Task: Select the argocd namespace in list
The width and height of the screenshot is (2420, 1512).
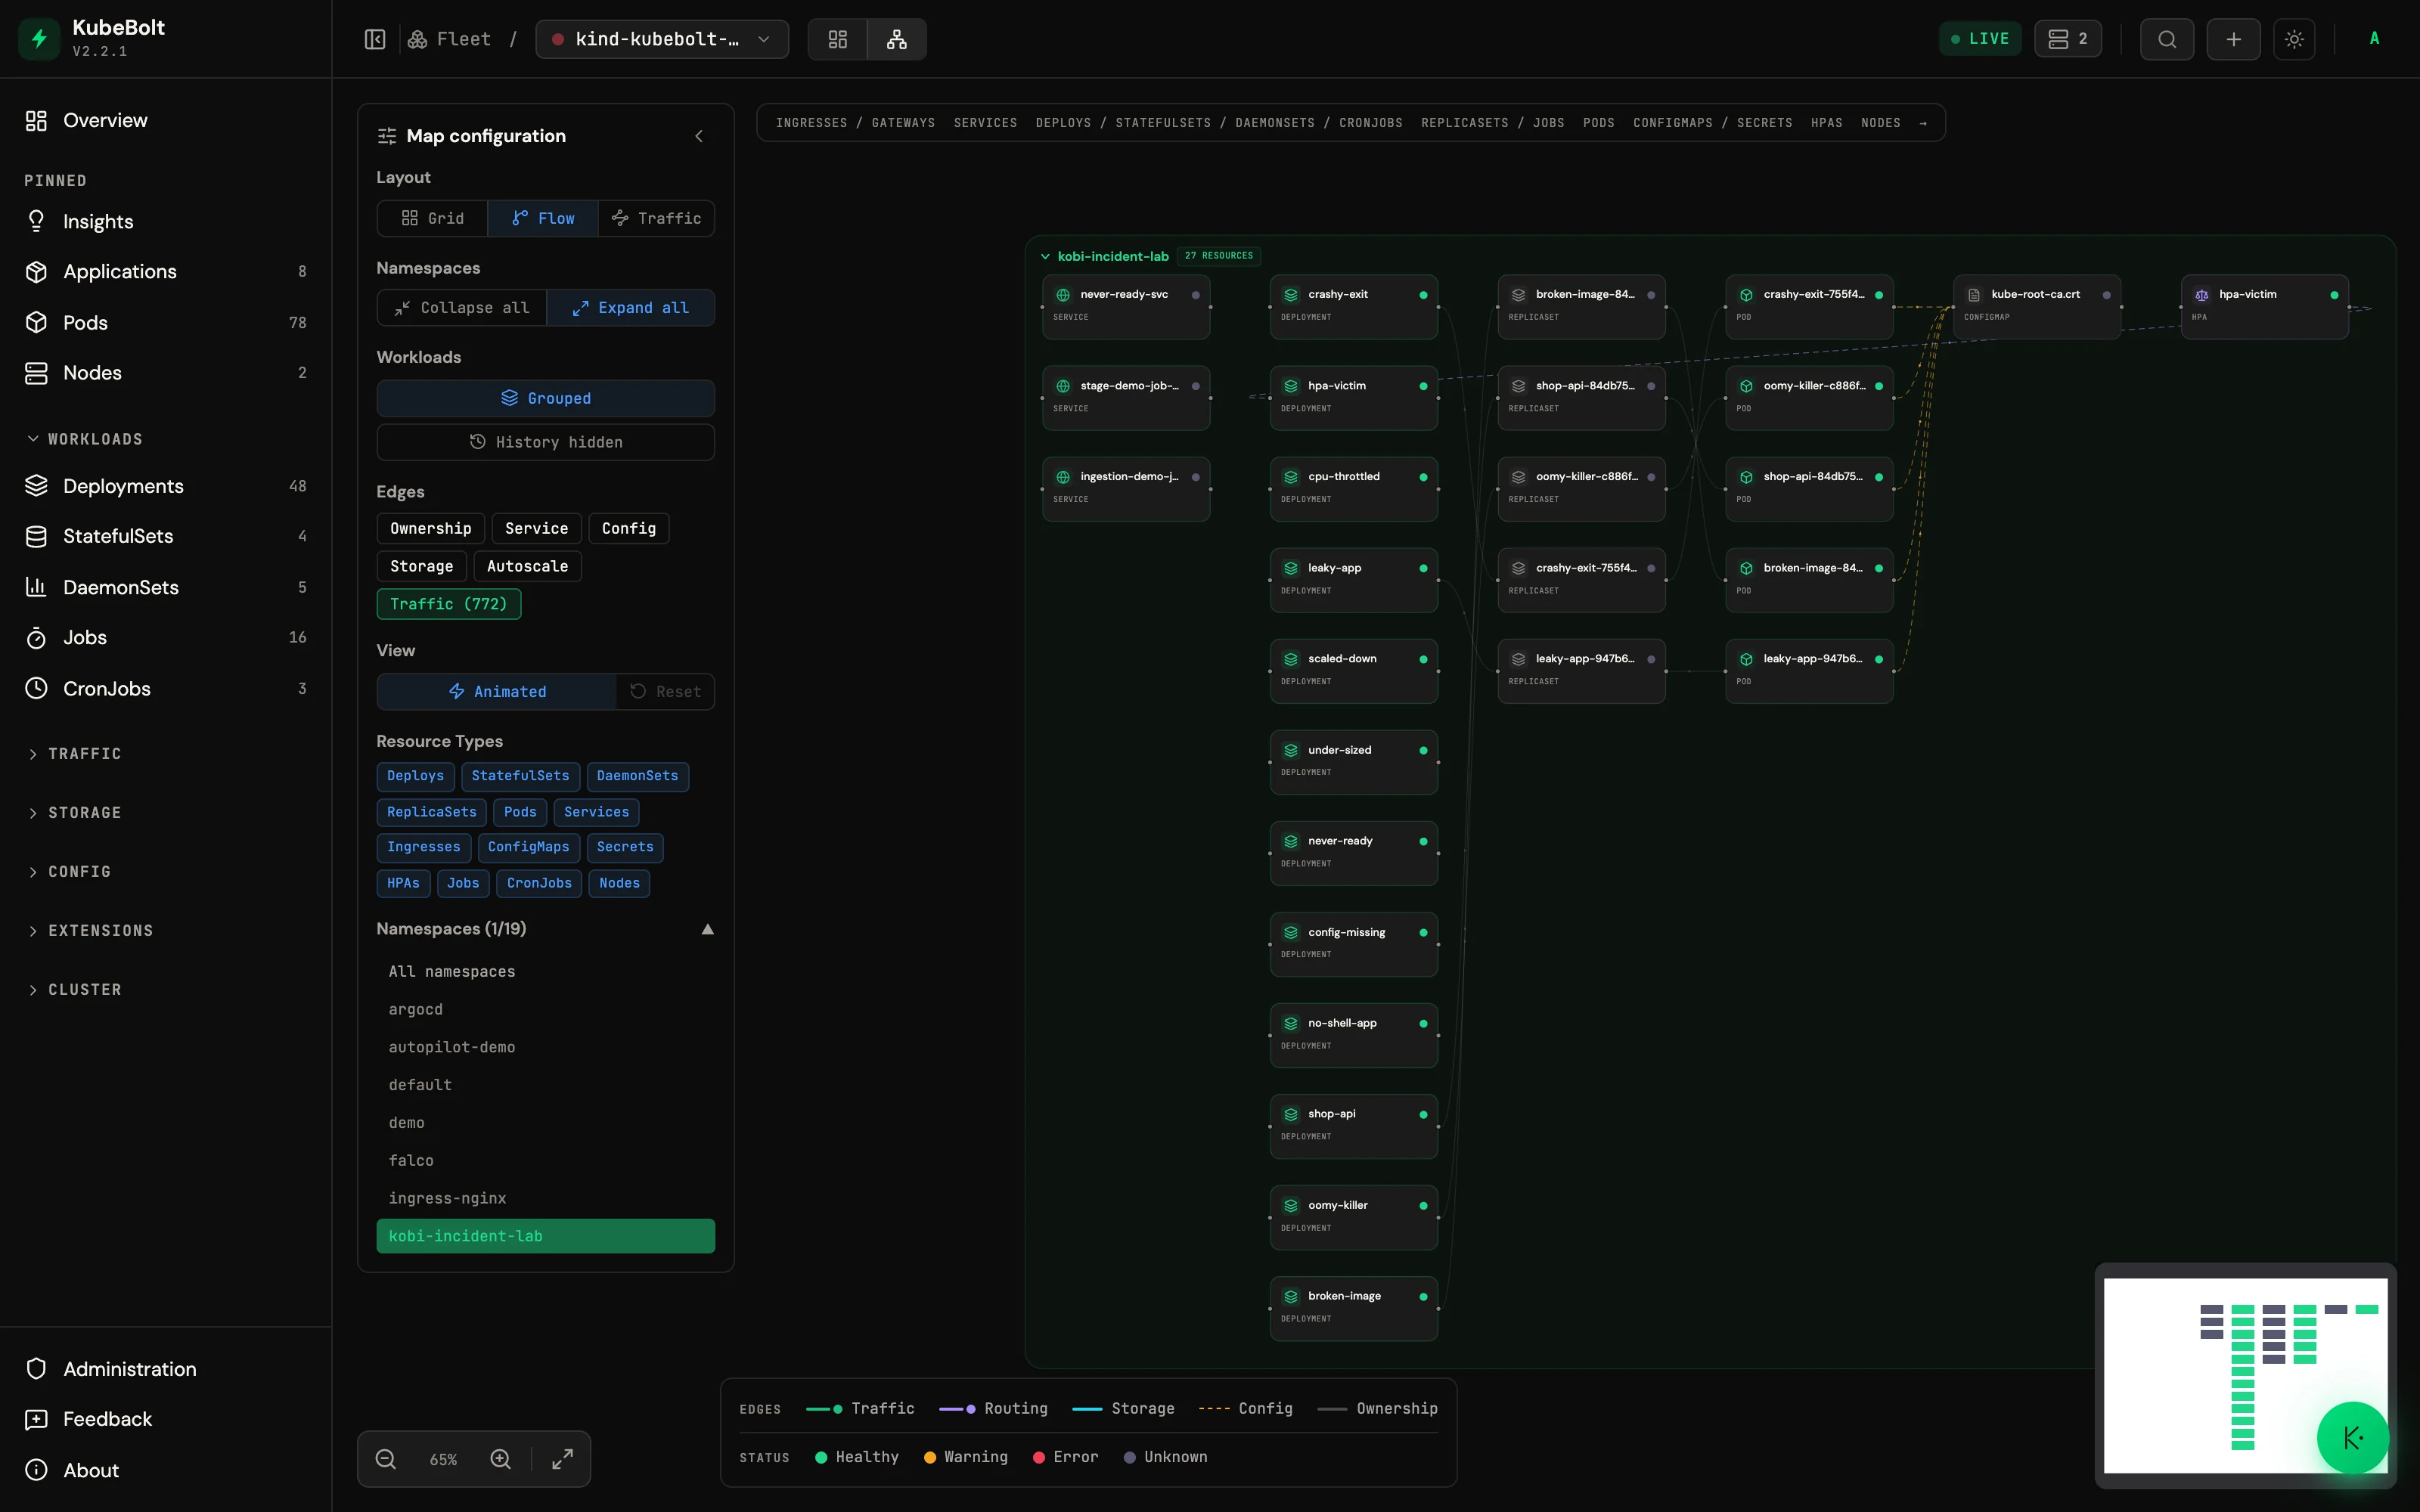Action: pos(545,1010)
